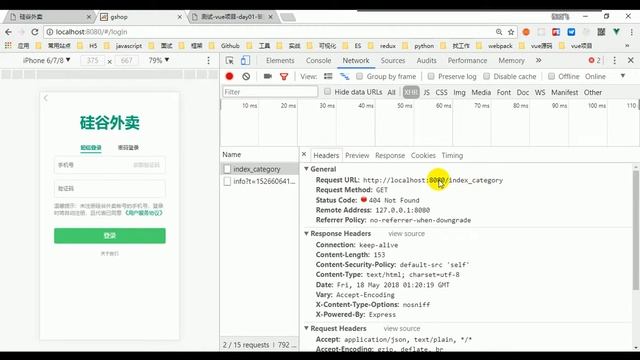Bookmark this page with the star icon

click(511, 32)
